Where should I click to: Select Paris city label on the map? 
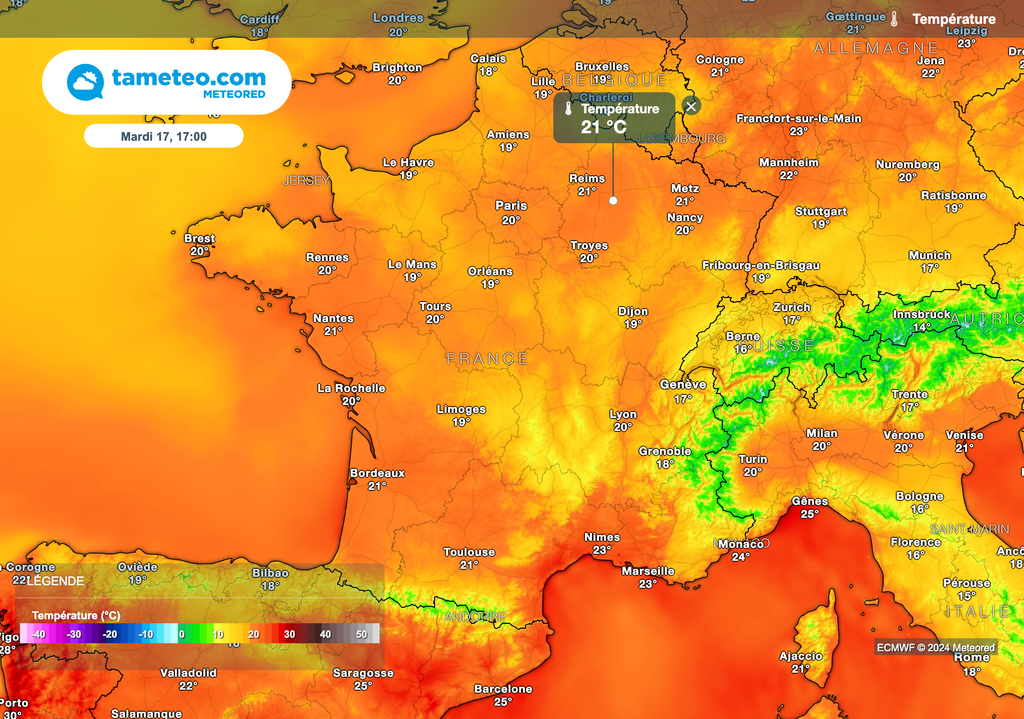coord(511,206)
